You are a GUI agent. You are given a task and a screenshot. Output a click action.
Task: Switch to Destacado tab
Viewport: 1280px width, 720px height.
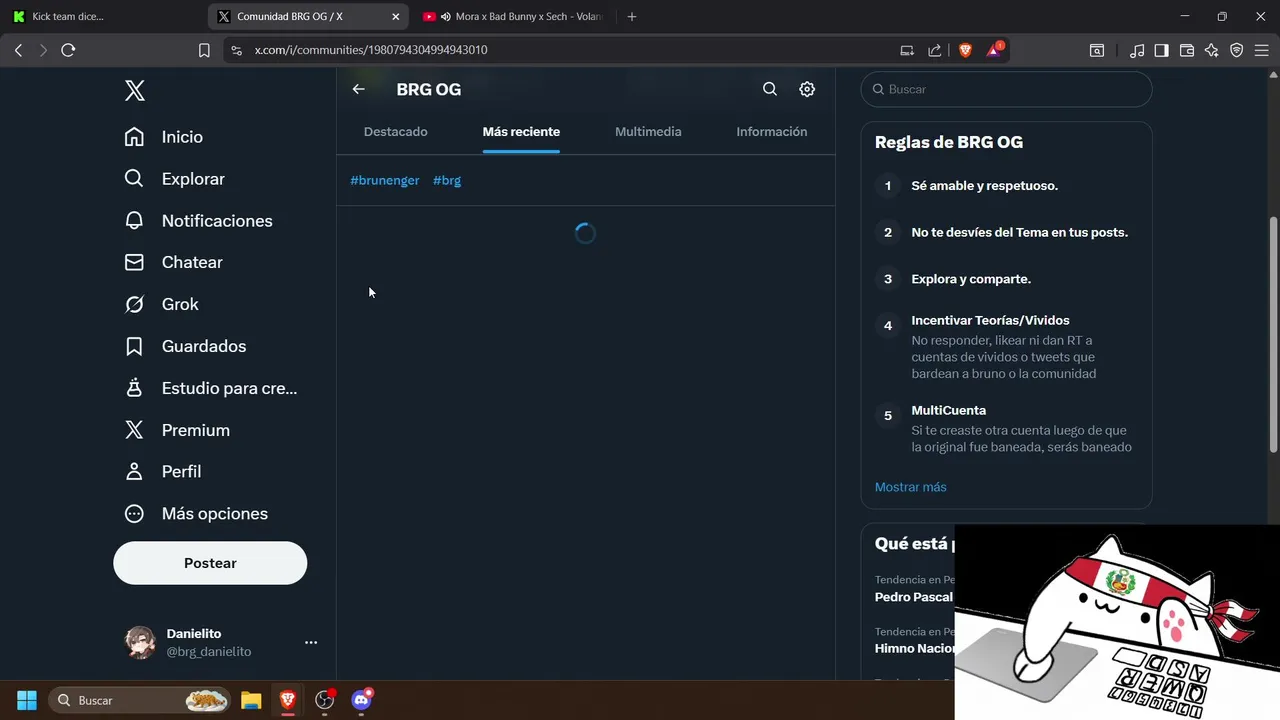(396, 132)
